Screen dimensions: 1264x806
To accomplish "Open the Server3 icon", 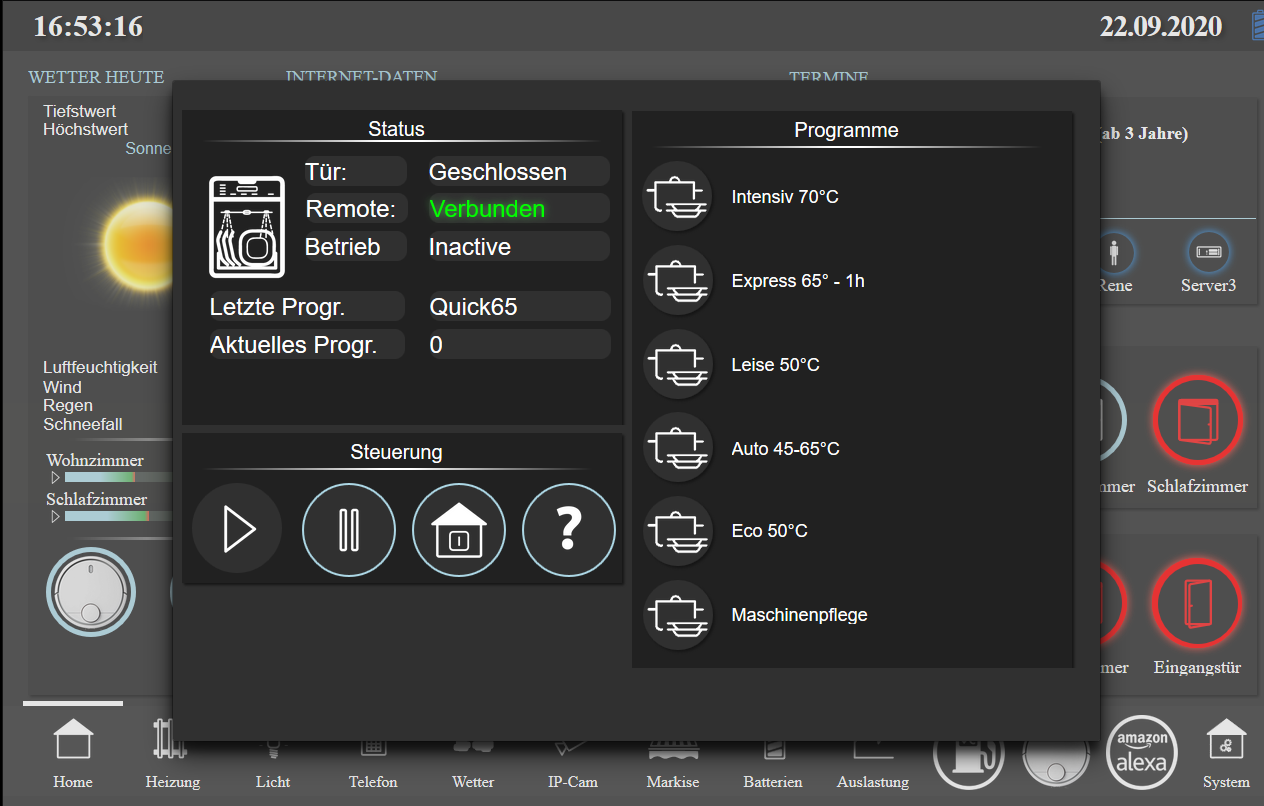I will (x=1208, y=252).
